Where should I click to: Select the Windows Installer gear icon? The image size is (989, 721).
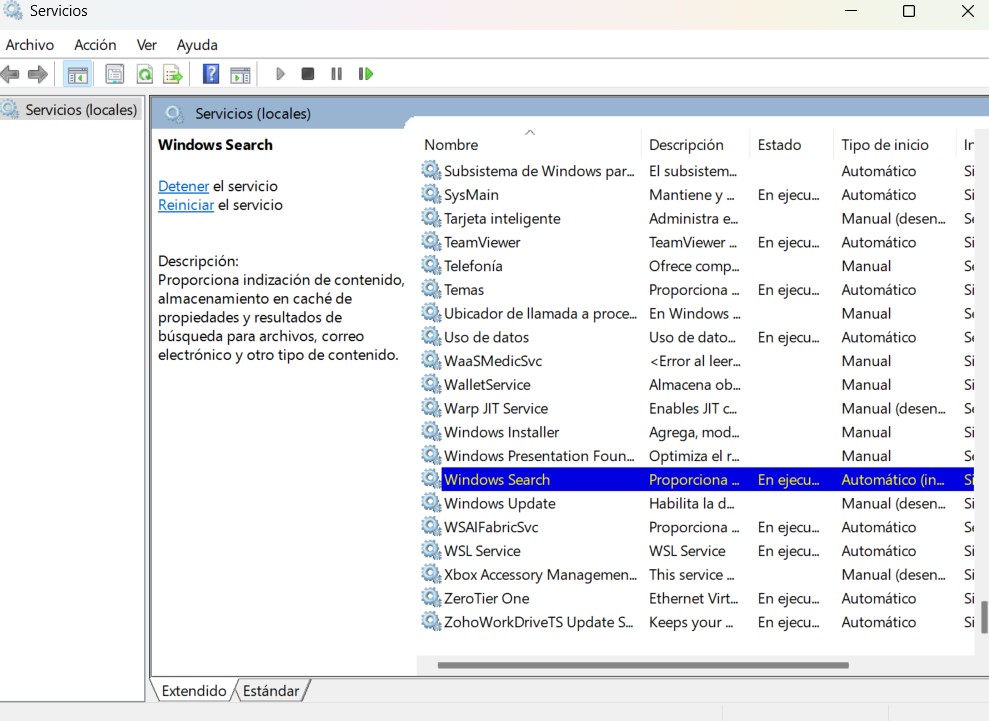[x=431, y=431]
